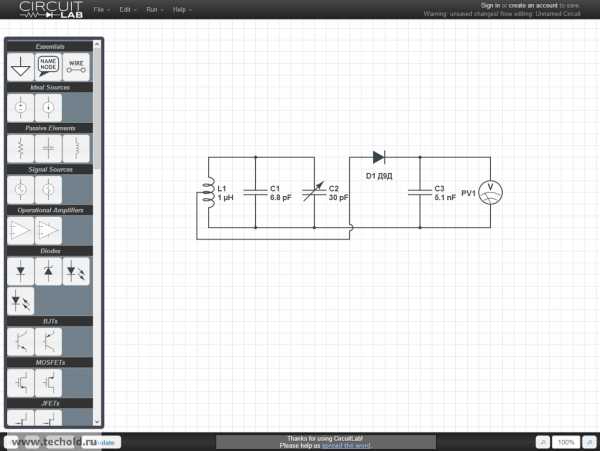This screenshot has height=451, width=600.
Task: Click the Passive Elements section header
Action: point(50,128)
